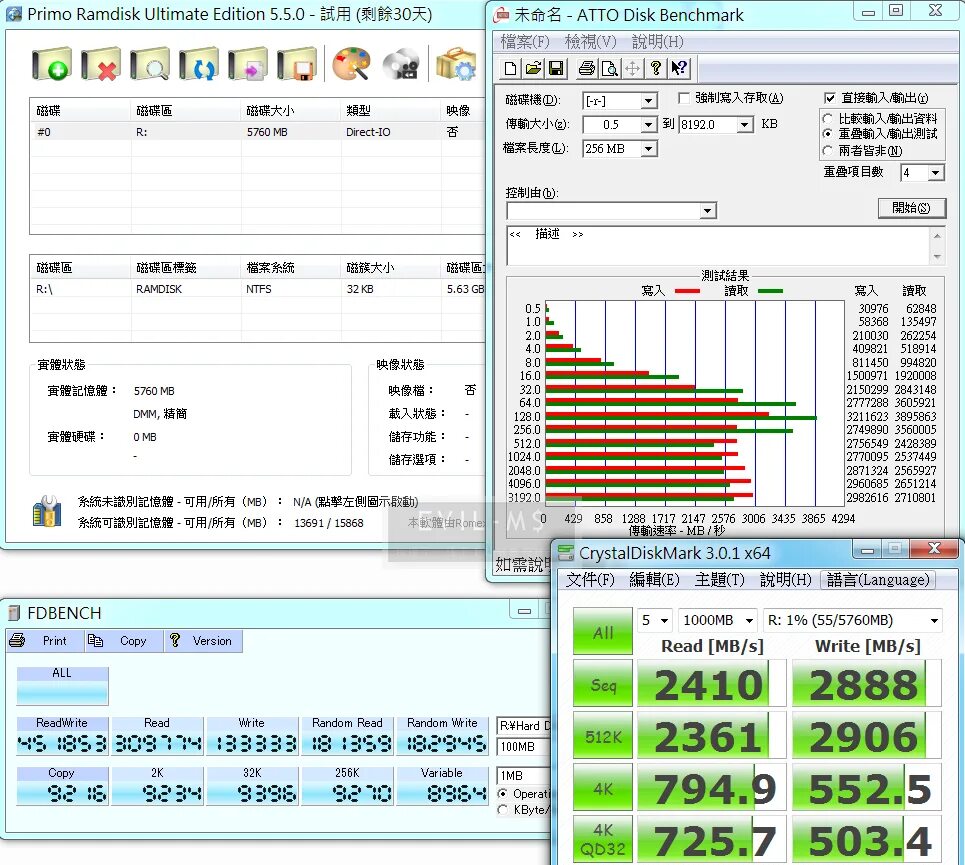Screen dimensions: 965x865
Task: Open the 檔案長度 256 MB dropdown
Action: pos(648,149)
